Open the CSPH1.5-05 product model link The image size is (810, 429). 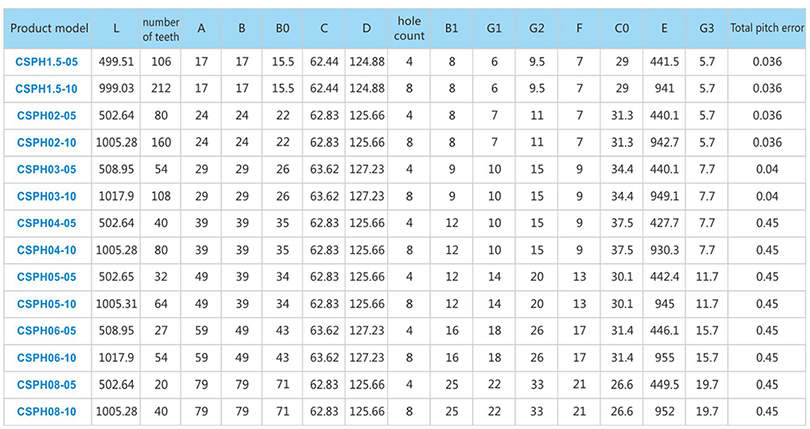pos(46,62)
